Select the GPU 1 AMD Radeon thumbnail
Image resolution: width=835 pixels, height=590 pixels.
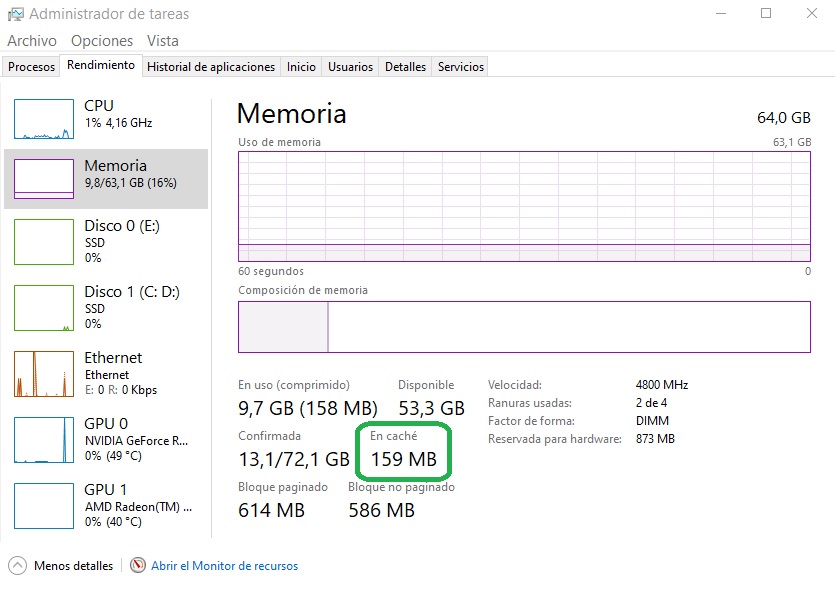coord(44,506)
